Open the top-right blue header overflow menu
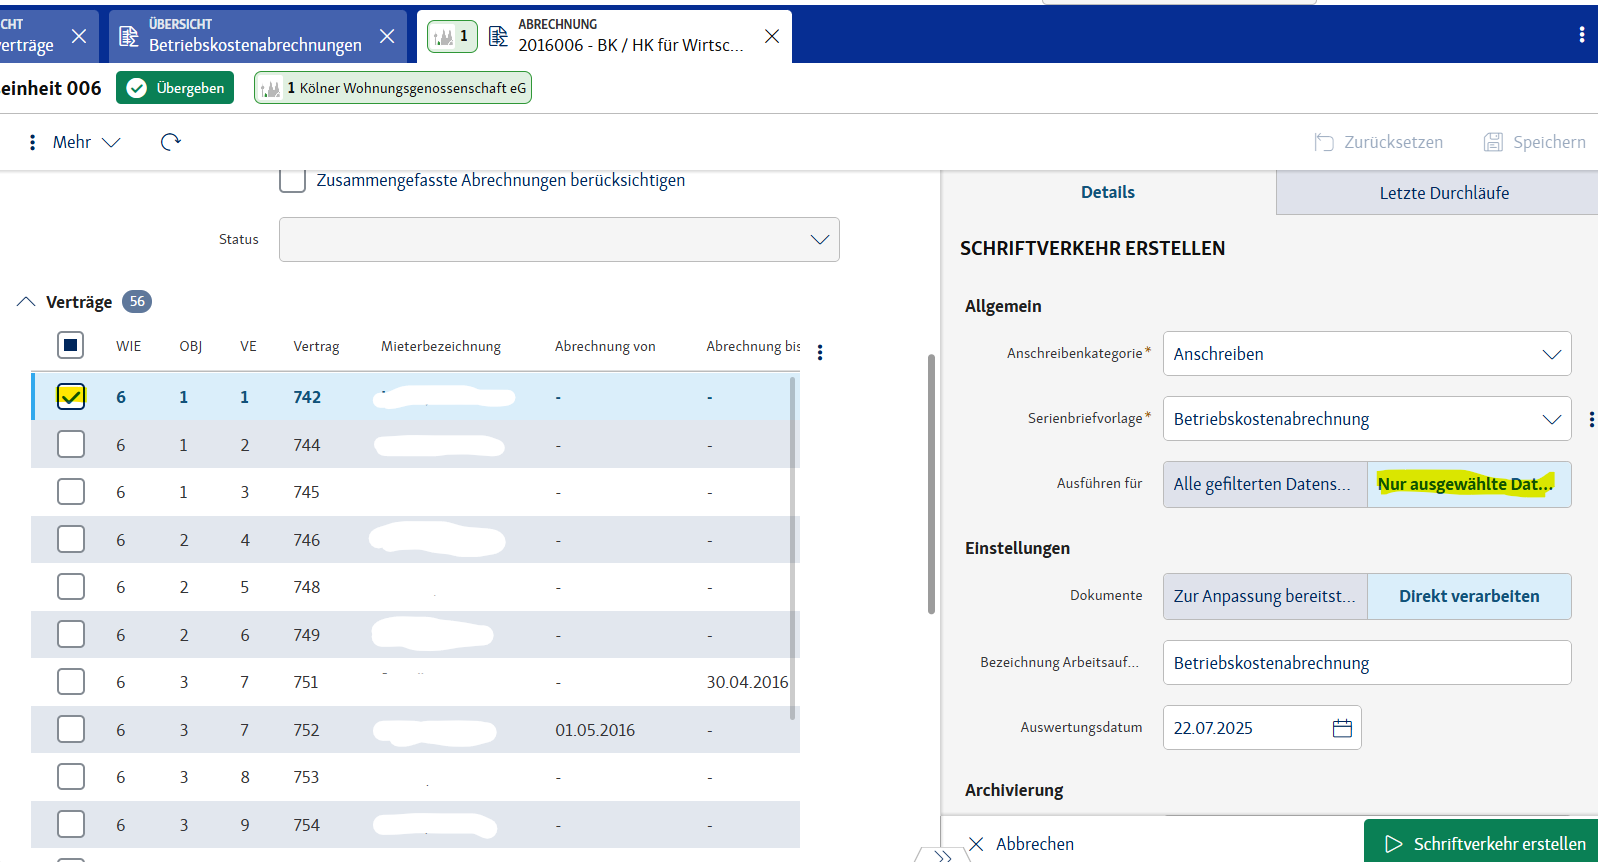Viewport: 1598px width, 862px height. [x=1581, y=35]
